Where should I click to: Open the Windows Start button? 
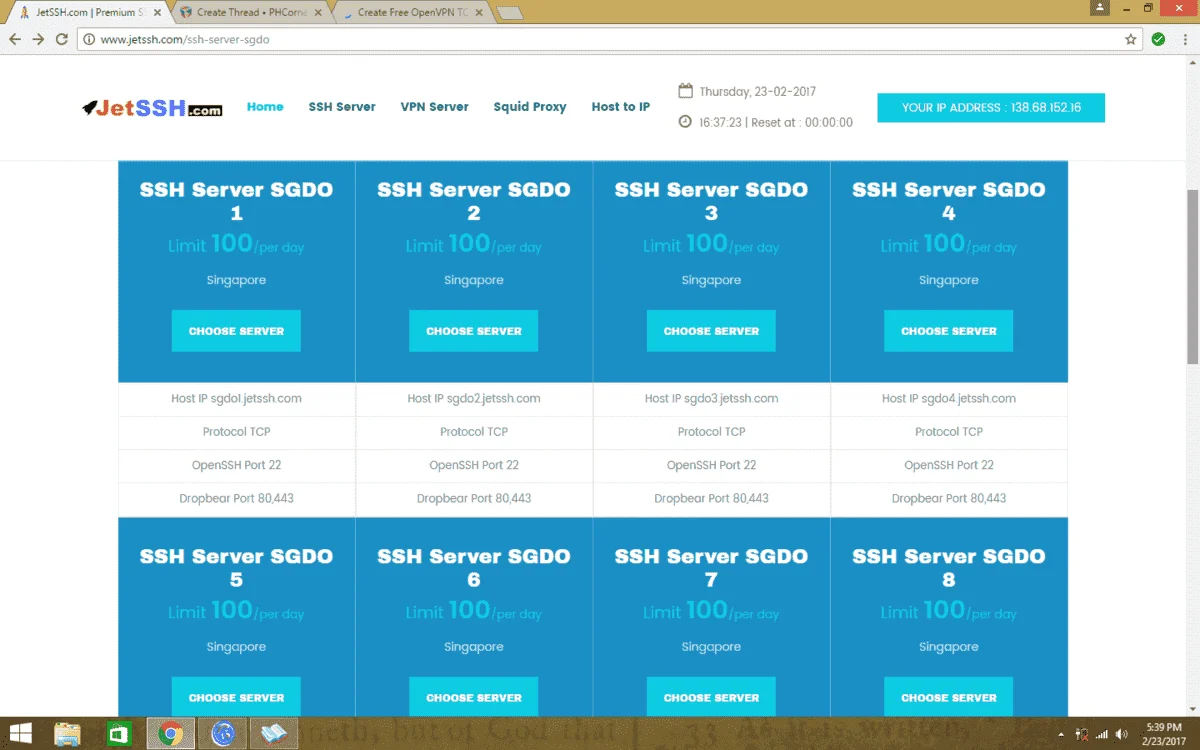[x=20, y=734]
